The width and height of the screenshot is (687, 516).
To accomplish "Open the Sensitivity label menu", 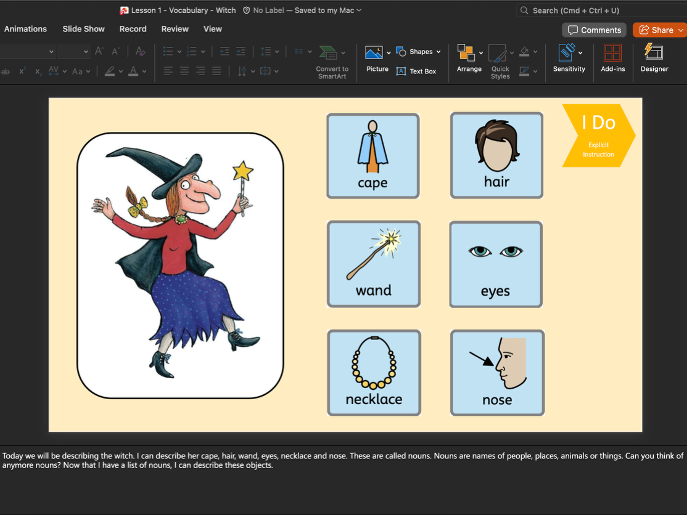I will tap(569, 57).
